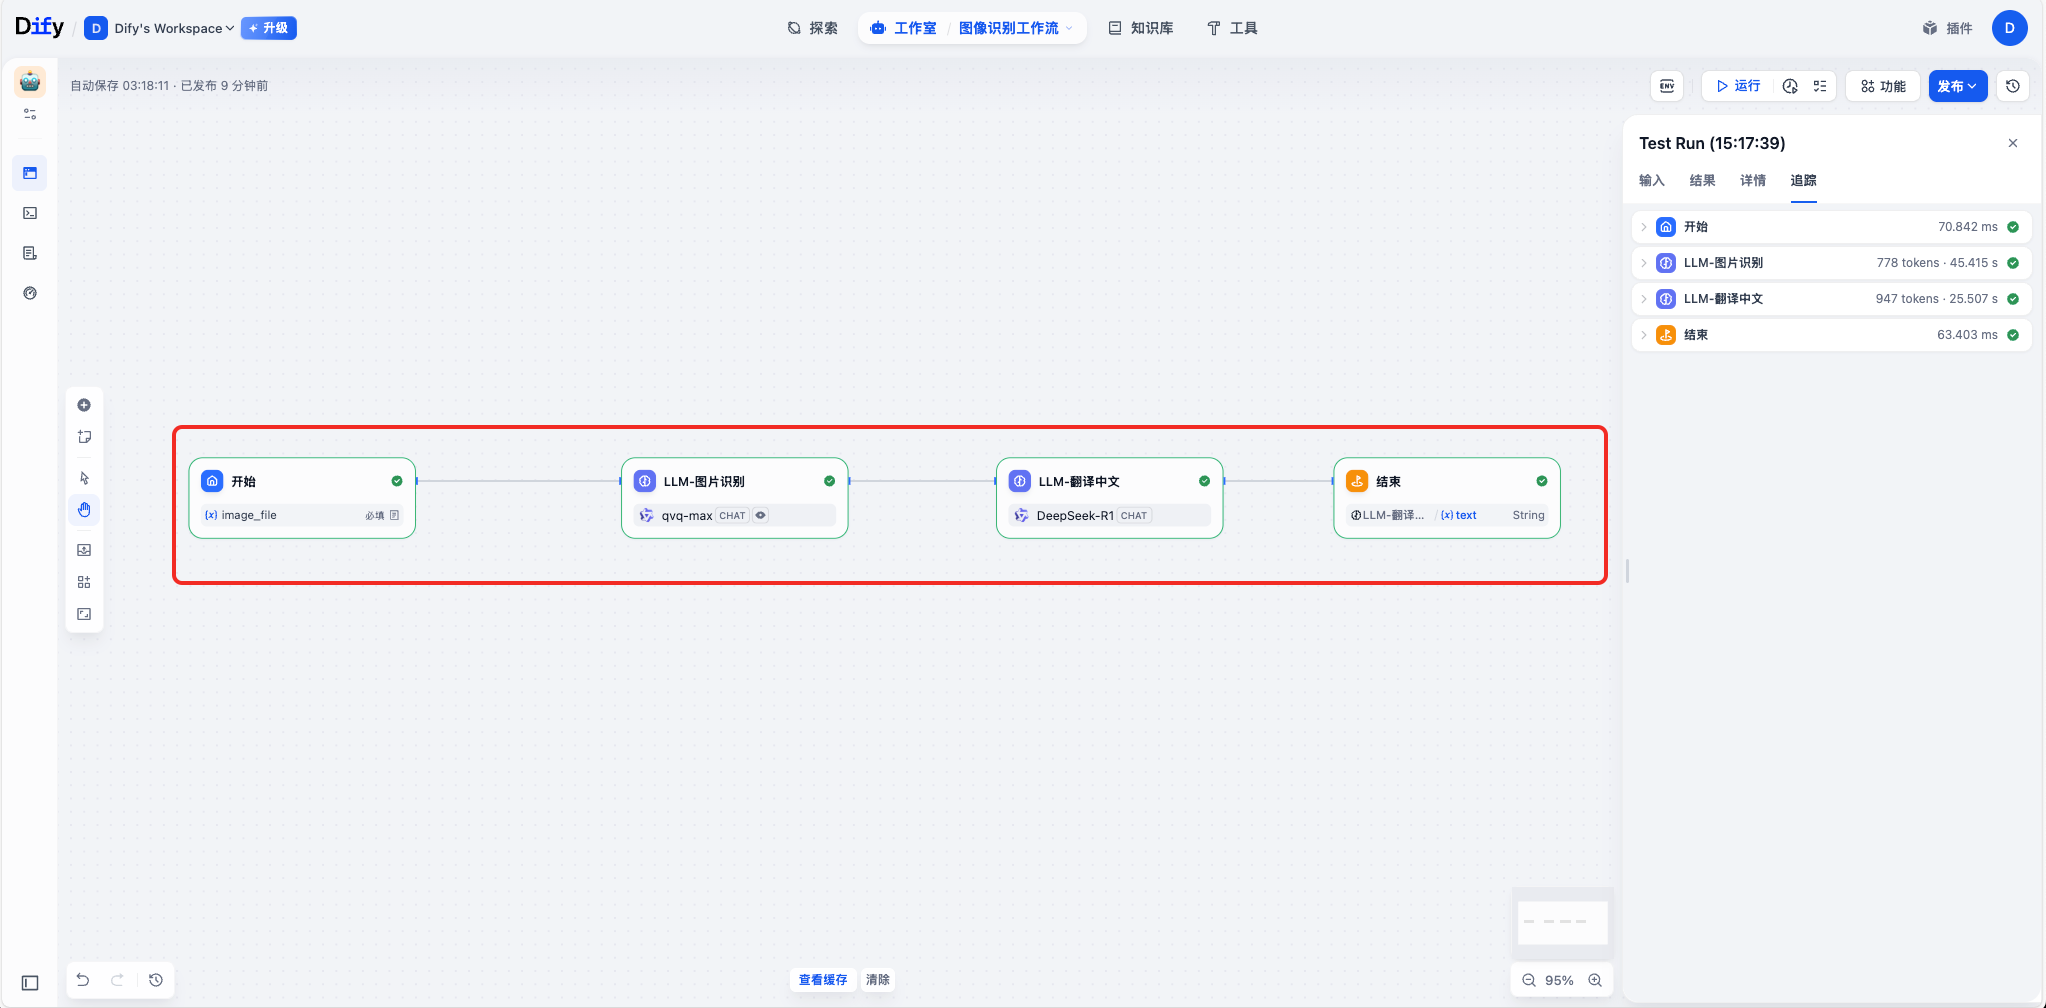
Task: Click the 查看缓存 link
Action: [822, 980]
